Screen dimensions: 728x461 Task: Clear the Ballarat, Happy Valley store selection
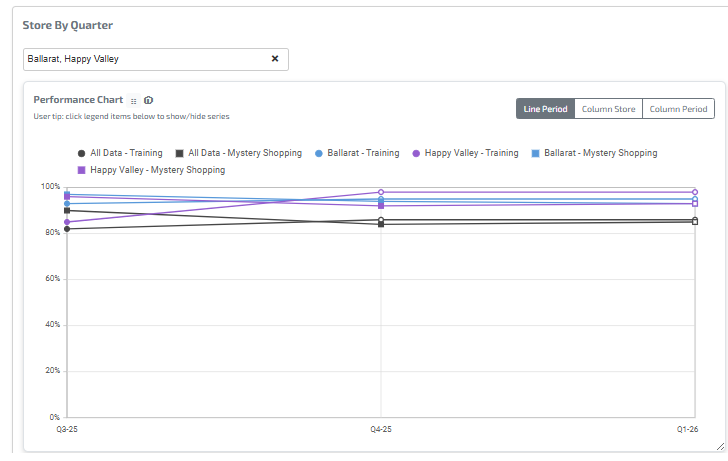click(275, 59)
